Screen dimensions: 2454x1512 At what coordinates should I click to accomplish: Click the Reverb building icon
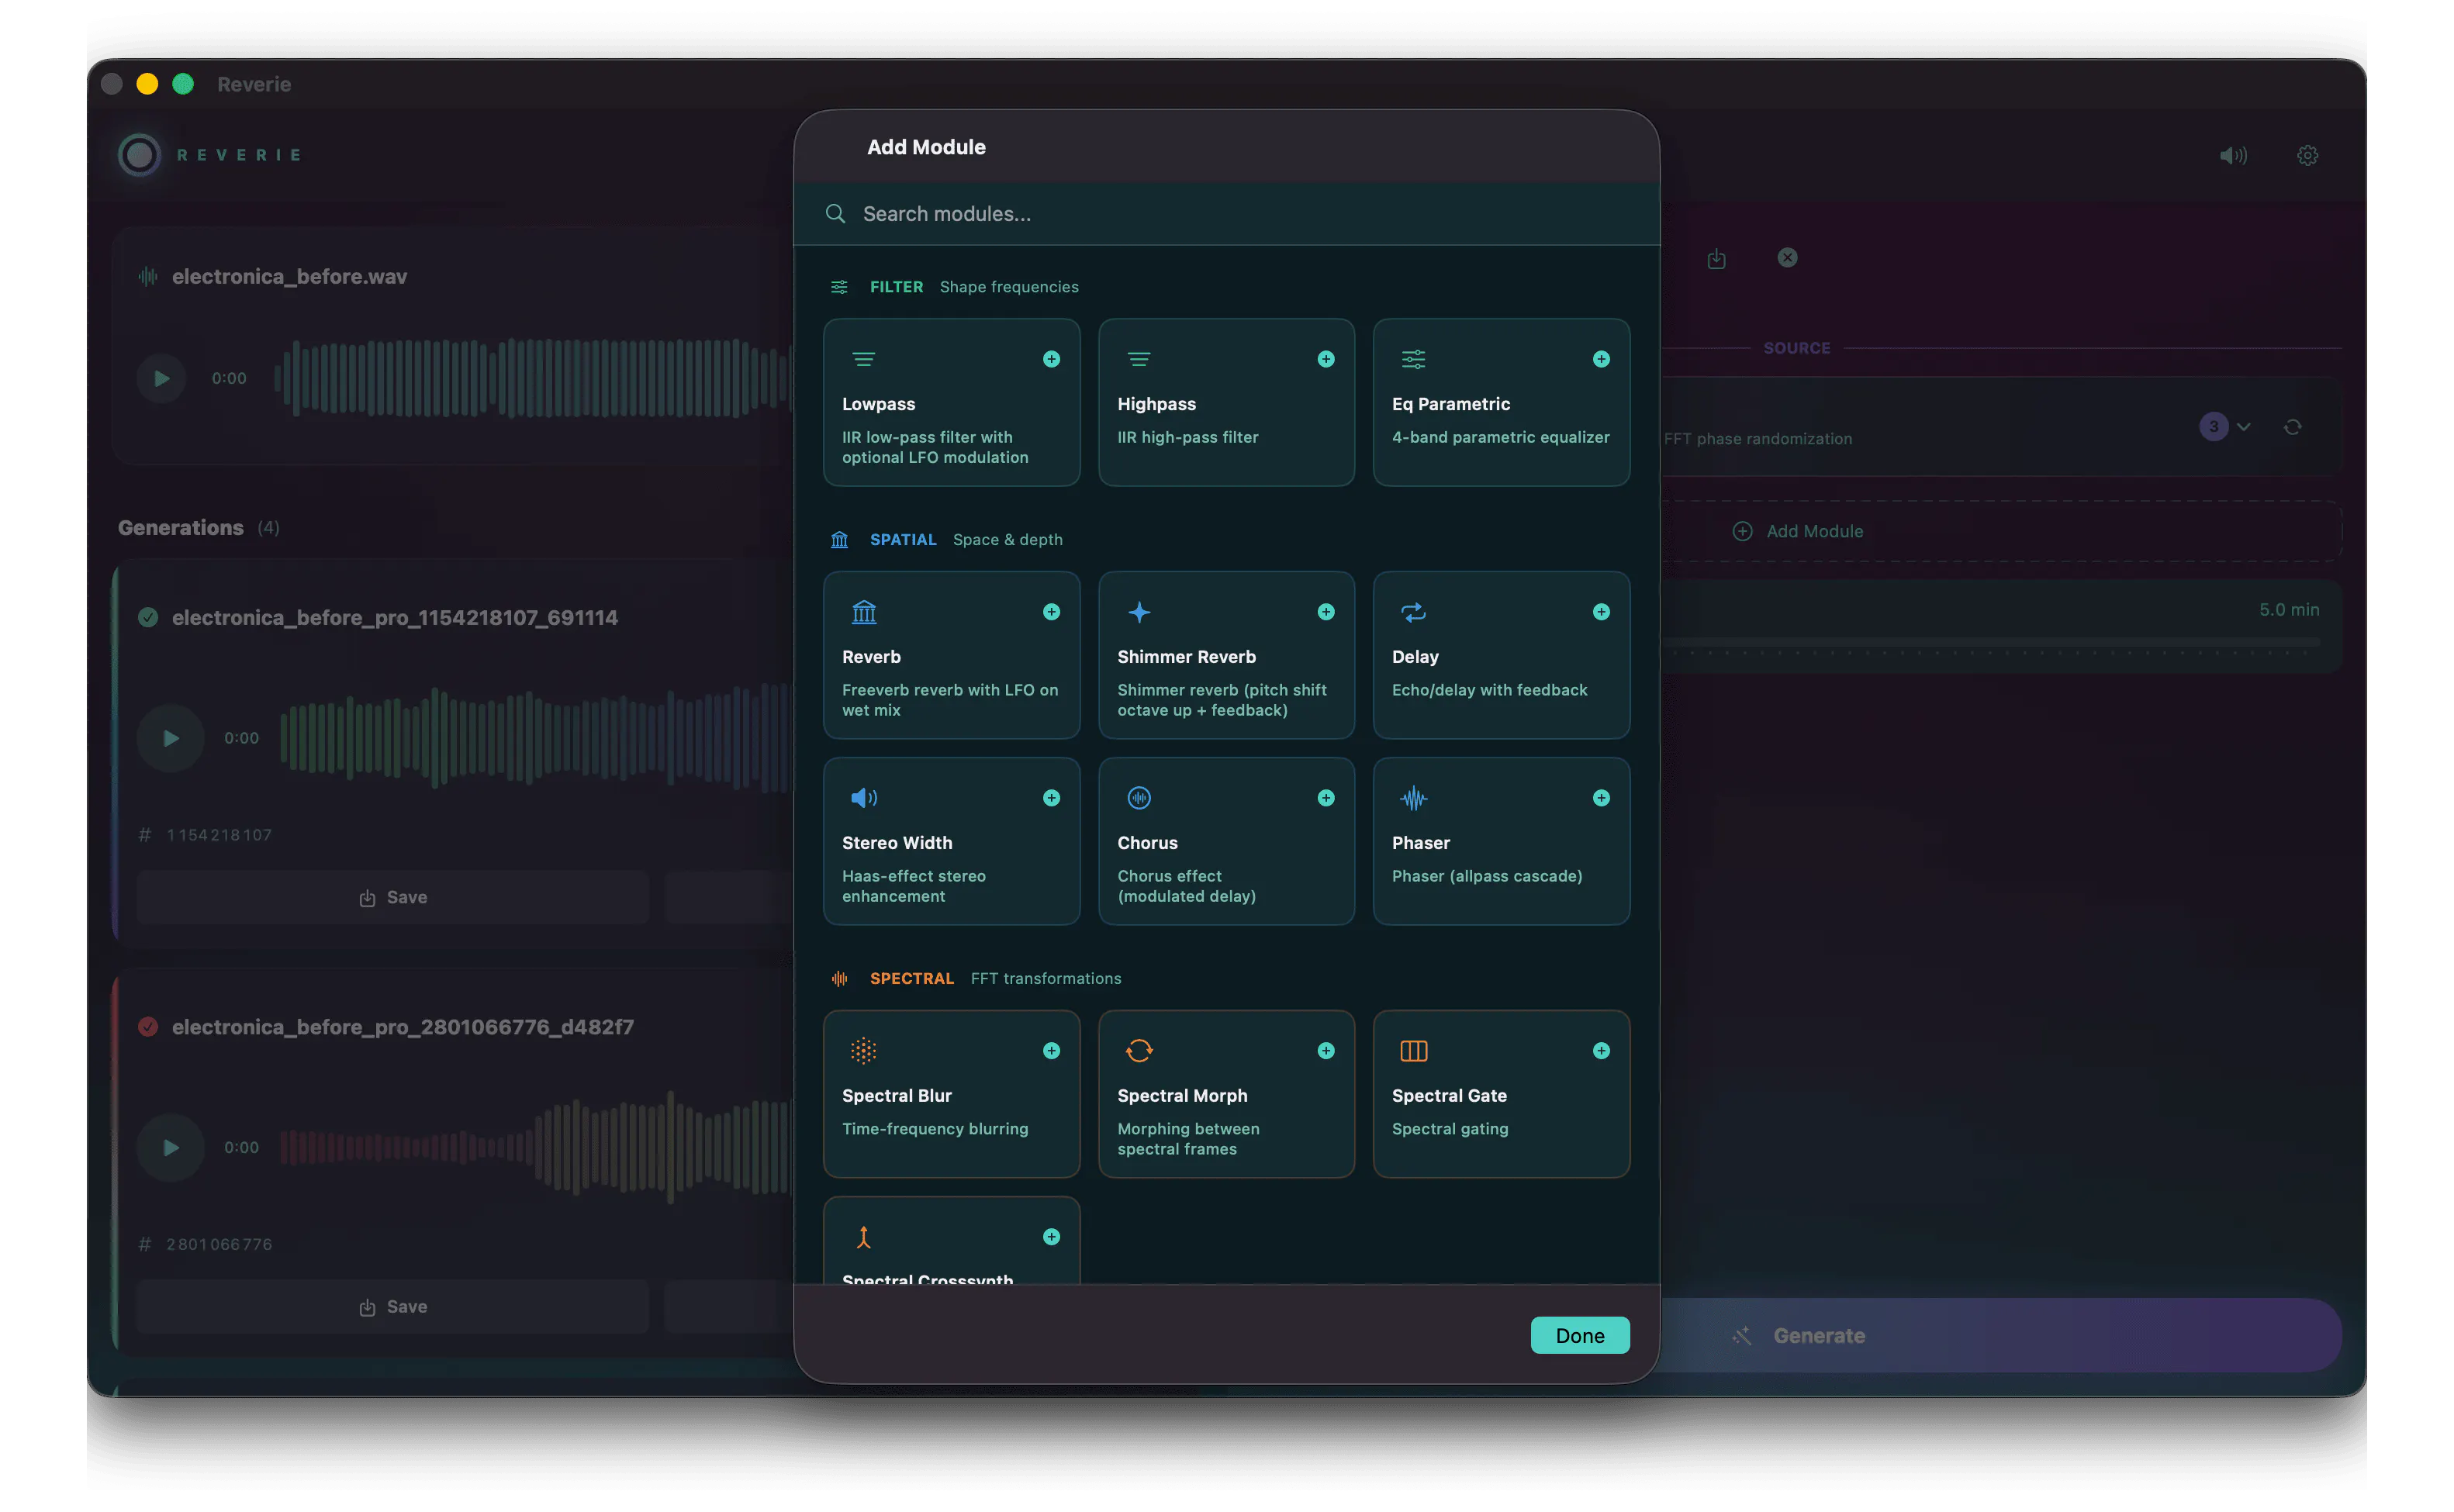click(864, 612)
